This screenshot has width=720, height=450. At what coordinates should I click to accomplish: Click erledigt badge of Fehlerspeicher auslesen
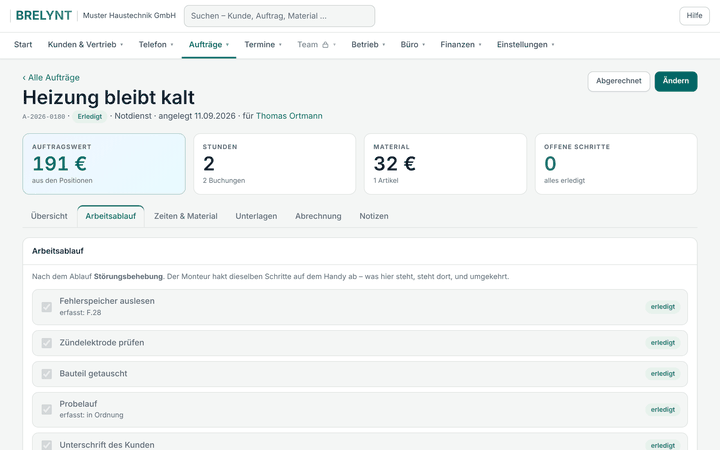point(663,307)
